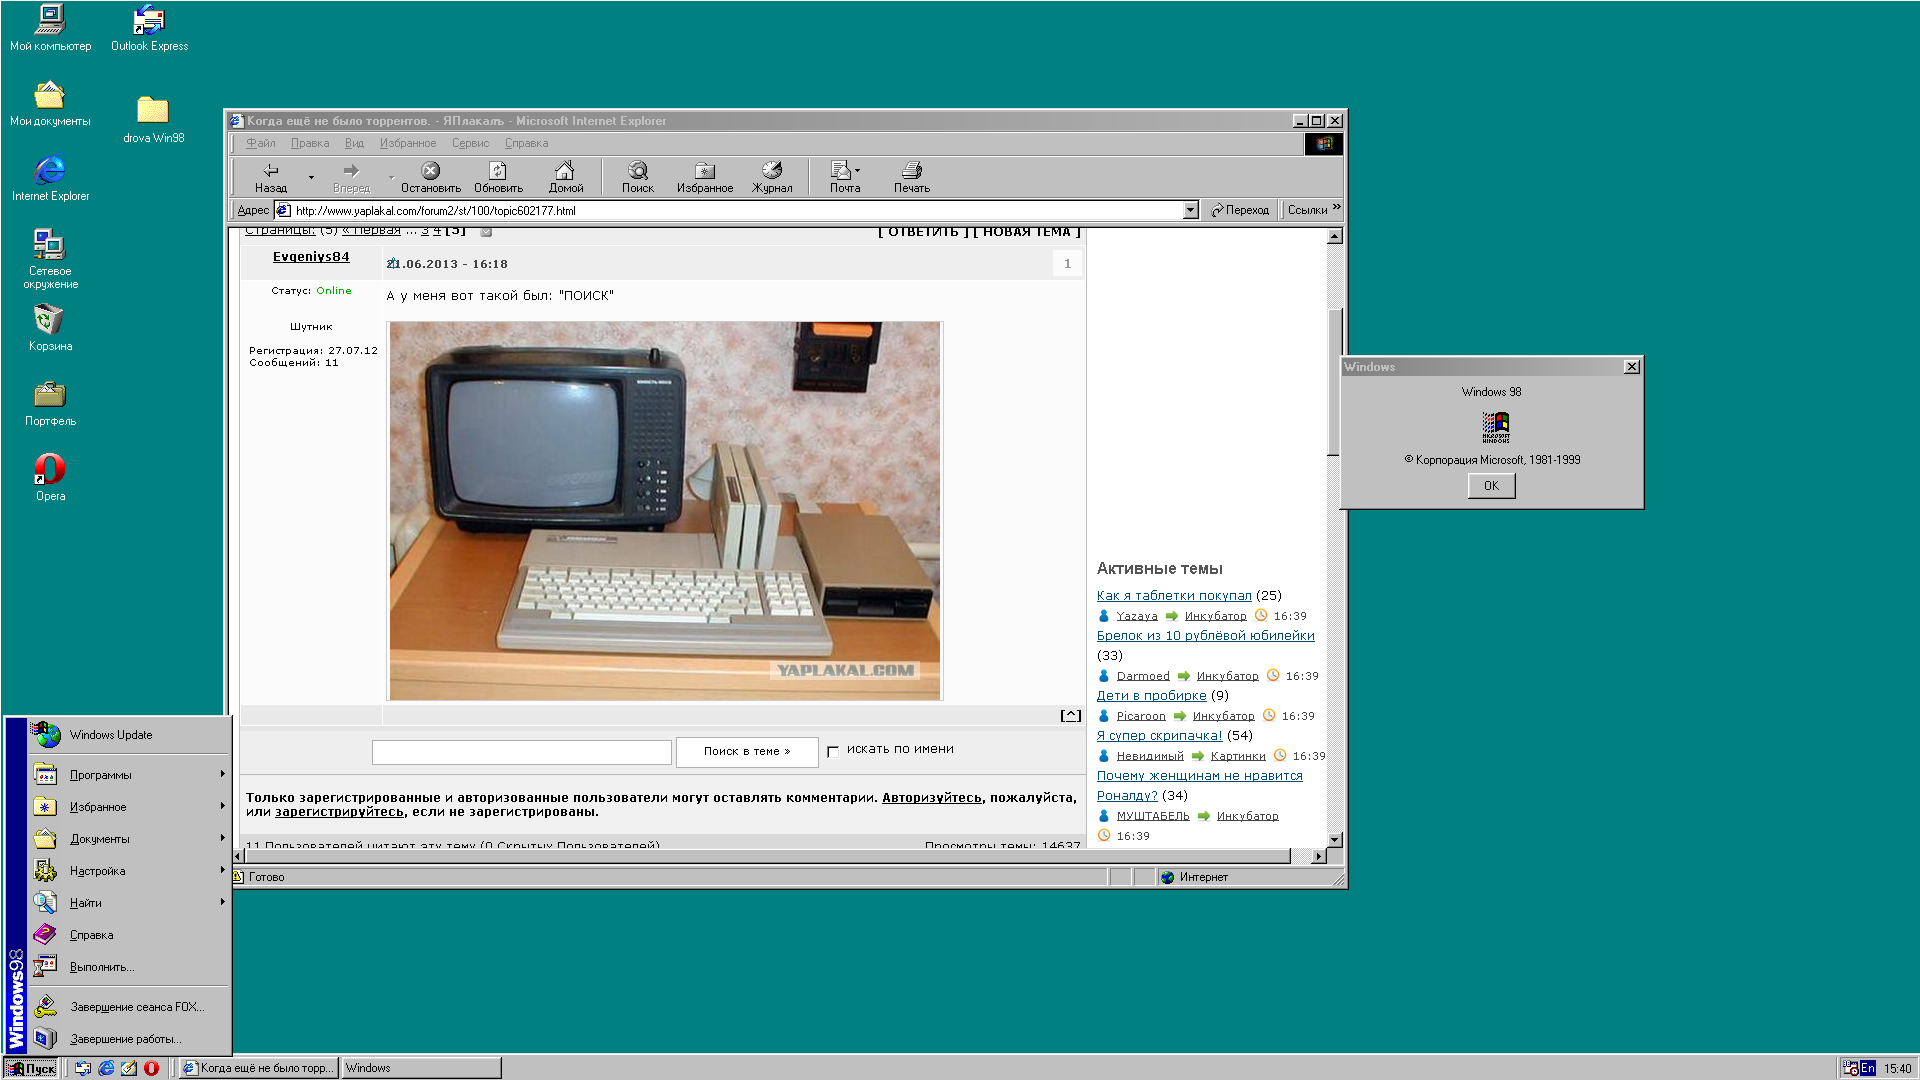Viewport: 1920px width, 1080px height.
Task: Click the address bar URL field
Action: [x=737, y=210]
